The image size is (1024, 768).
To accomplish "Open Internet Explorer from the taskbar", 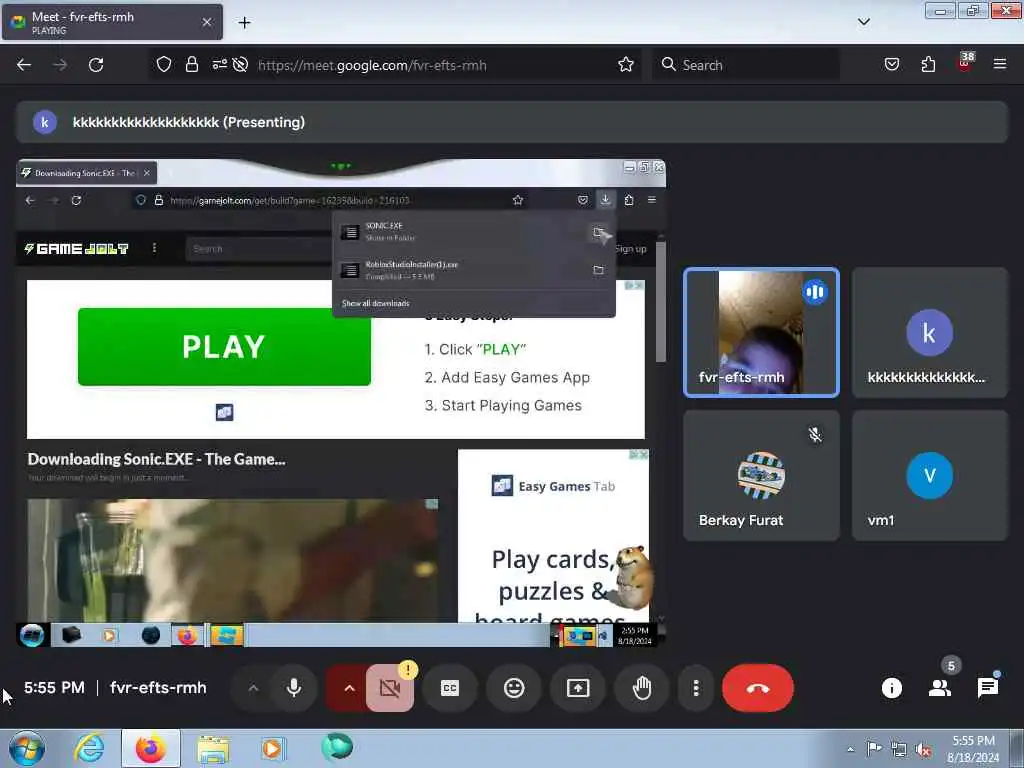I will pyautogui.click(x=89, y=748).
